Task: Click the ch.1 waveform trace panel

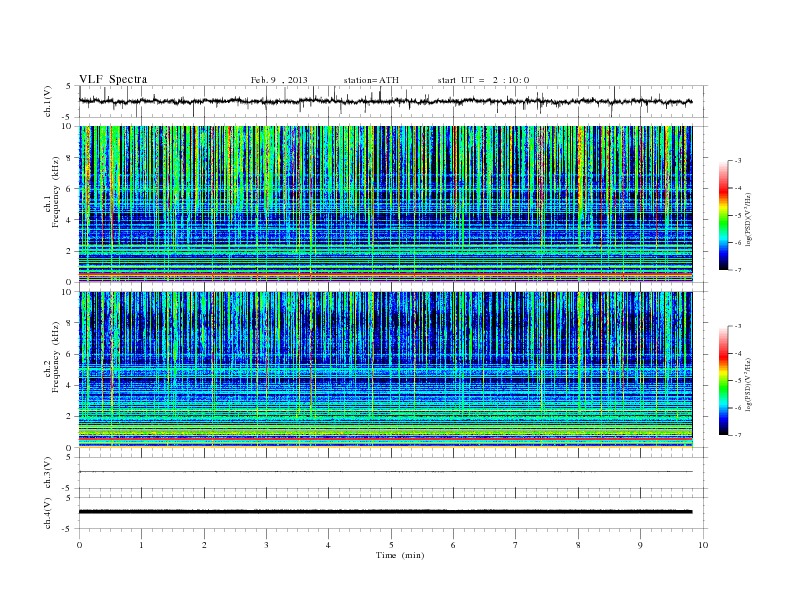Action: (x=393, y=101)
